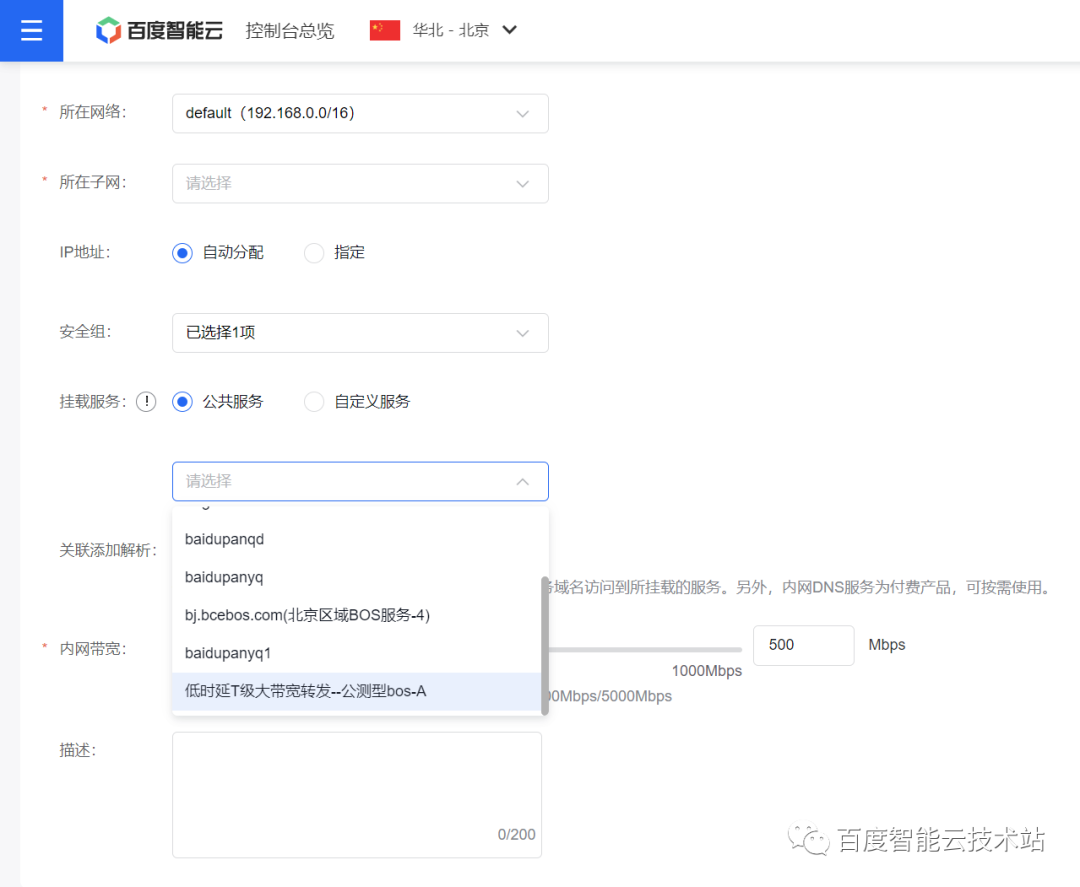This screenshot has height=887, width=1080.
Task: Collapse the 挂载服务 service select box
Action: [x=360, y=481]
